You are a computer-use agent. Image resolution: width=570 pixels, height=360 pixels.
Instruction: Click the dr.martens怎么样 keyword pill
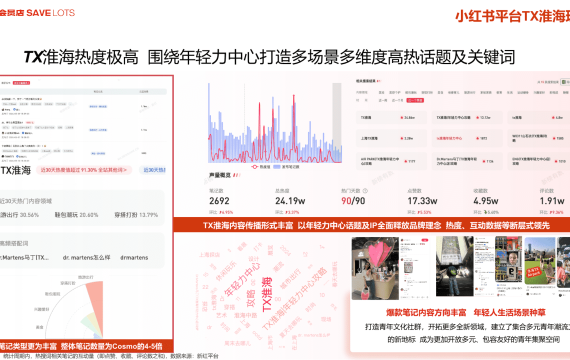[87, 257]
